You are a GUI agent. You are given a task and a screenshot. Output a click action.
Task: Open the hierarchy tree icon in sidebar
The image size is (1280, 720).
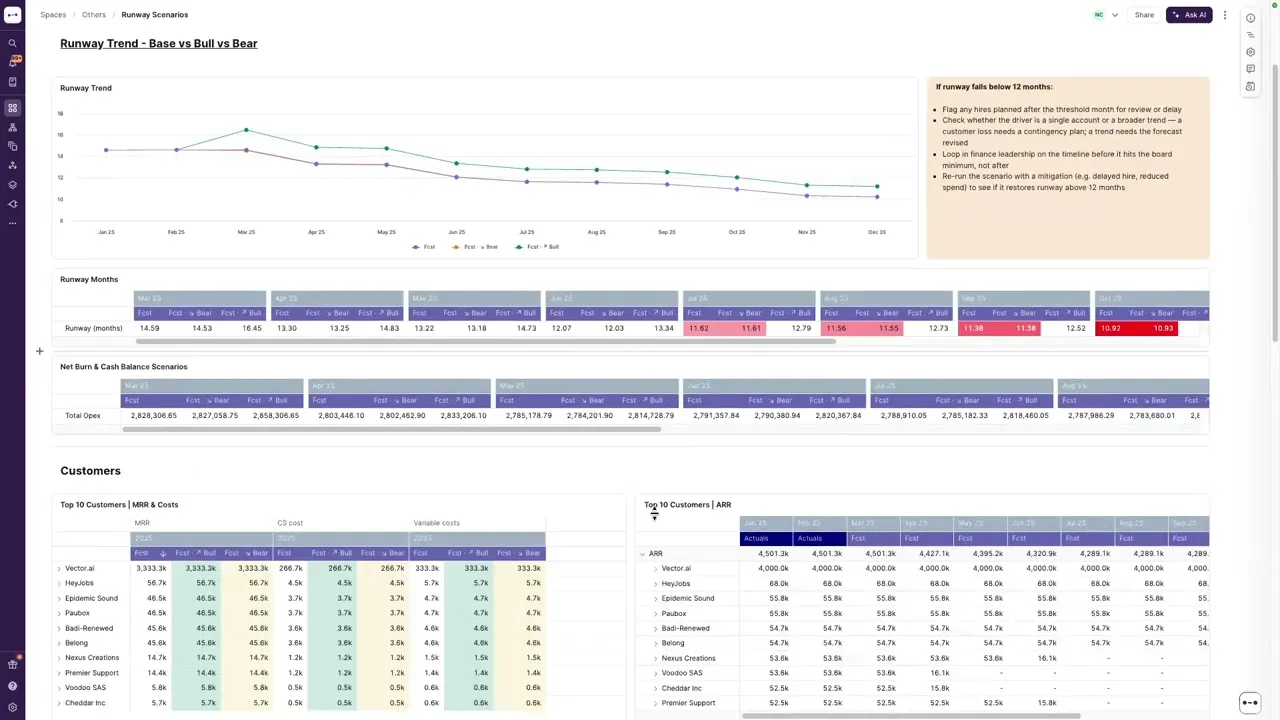click(12, 127)
